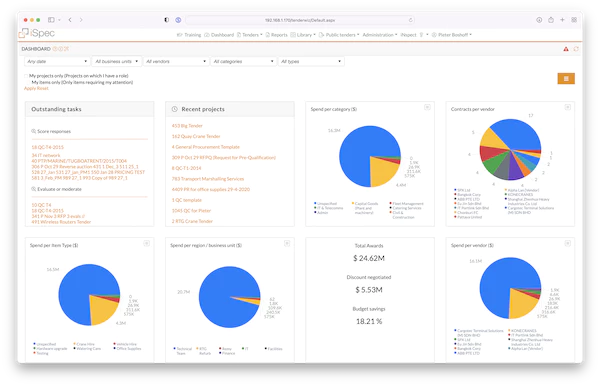Expand the Library menu
The width and height of the screenshot is (600, 386).
[303, 35]
